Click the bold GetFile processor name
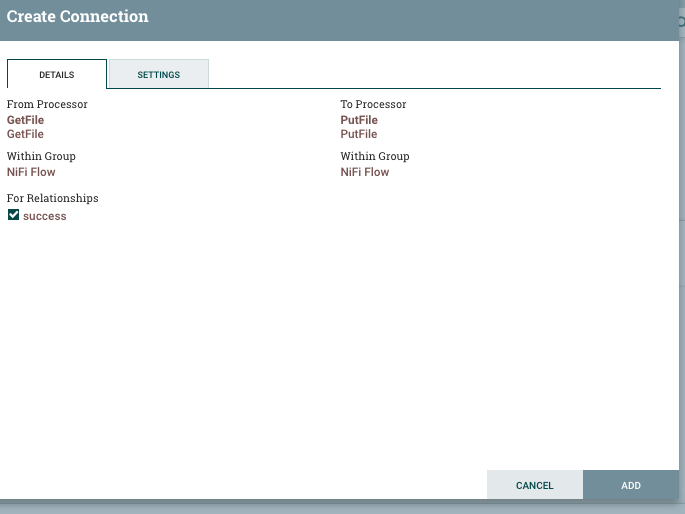Screen dimensions: 685x514 (x=26, y=120)
